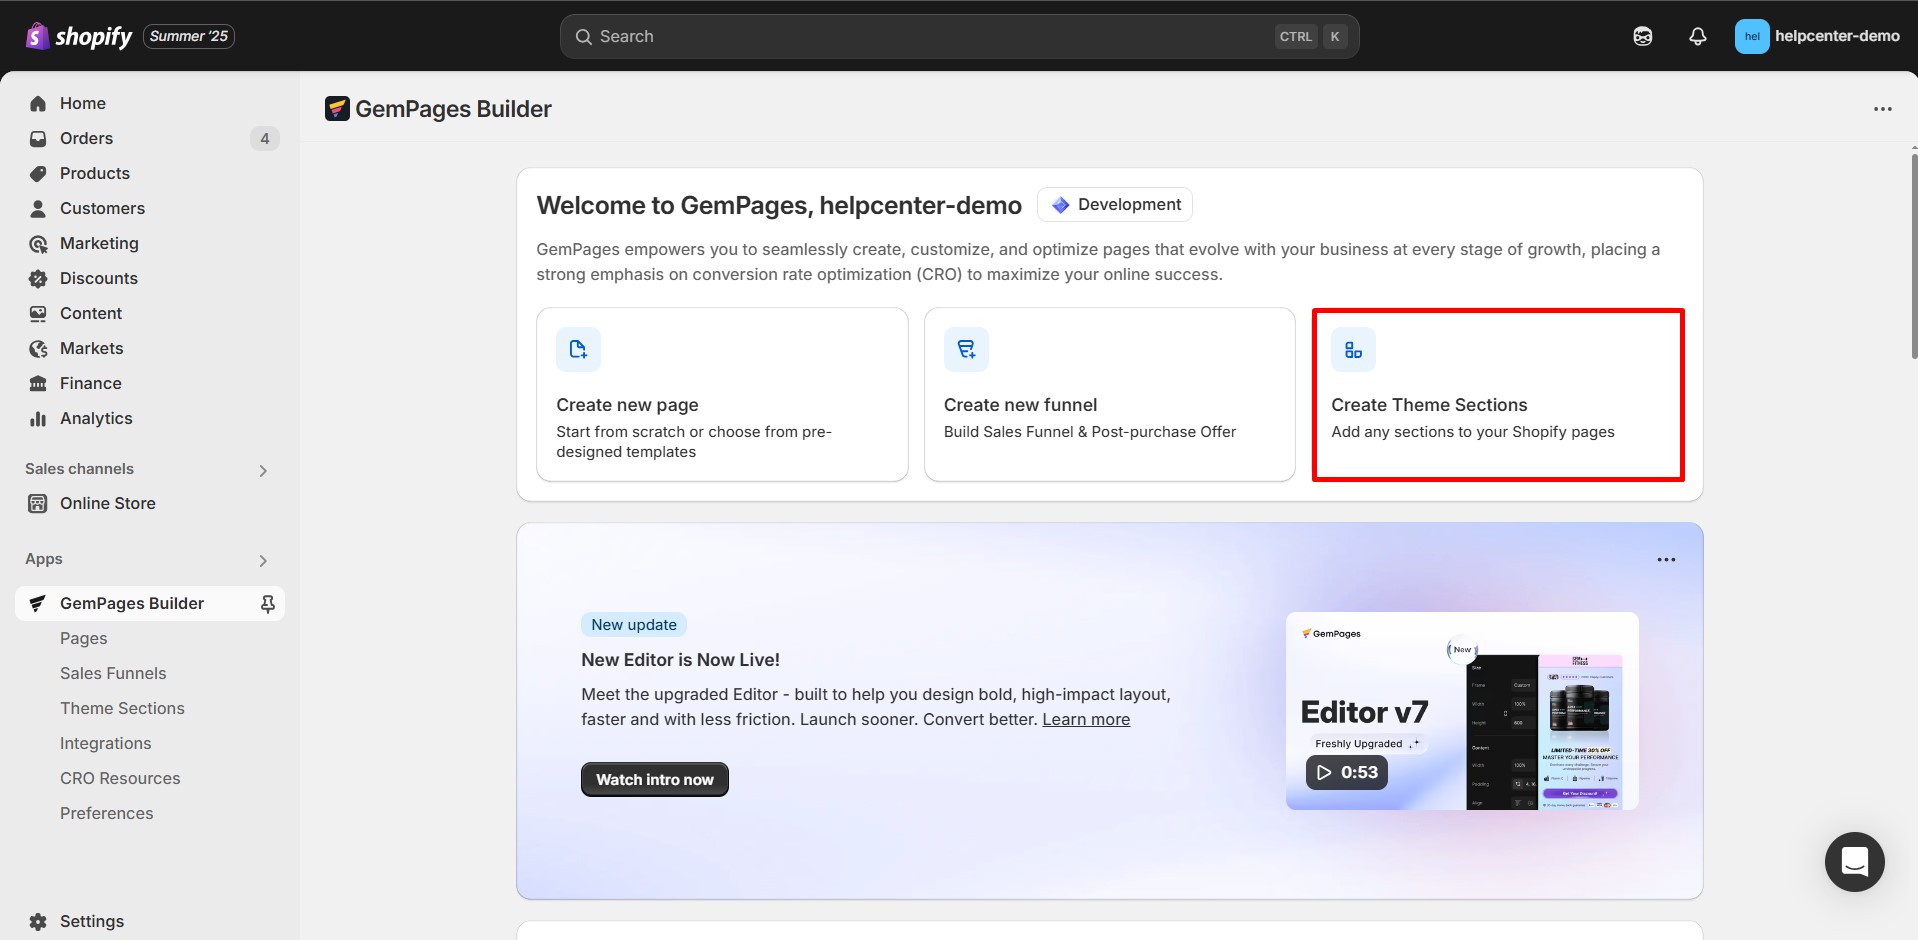Click the GemPages Builder logo in the header
Screen dimensions: 1918x940
[x=338, y=108]
